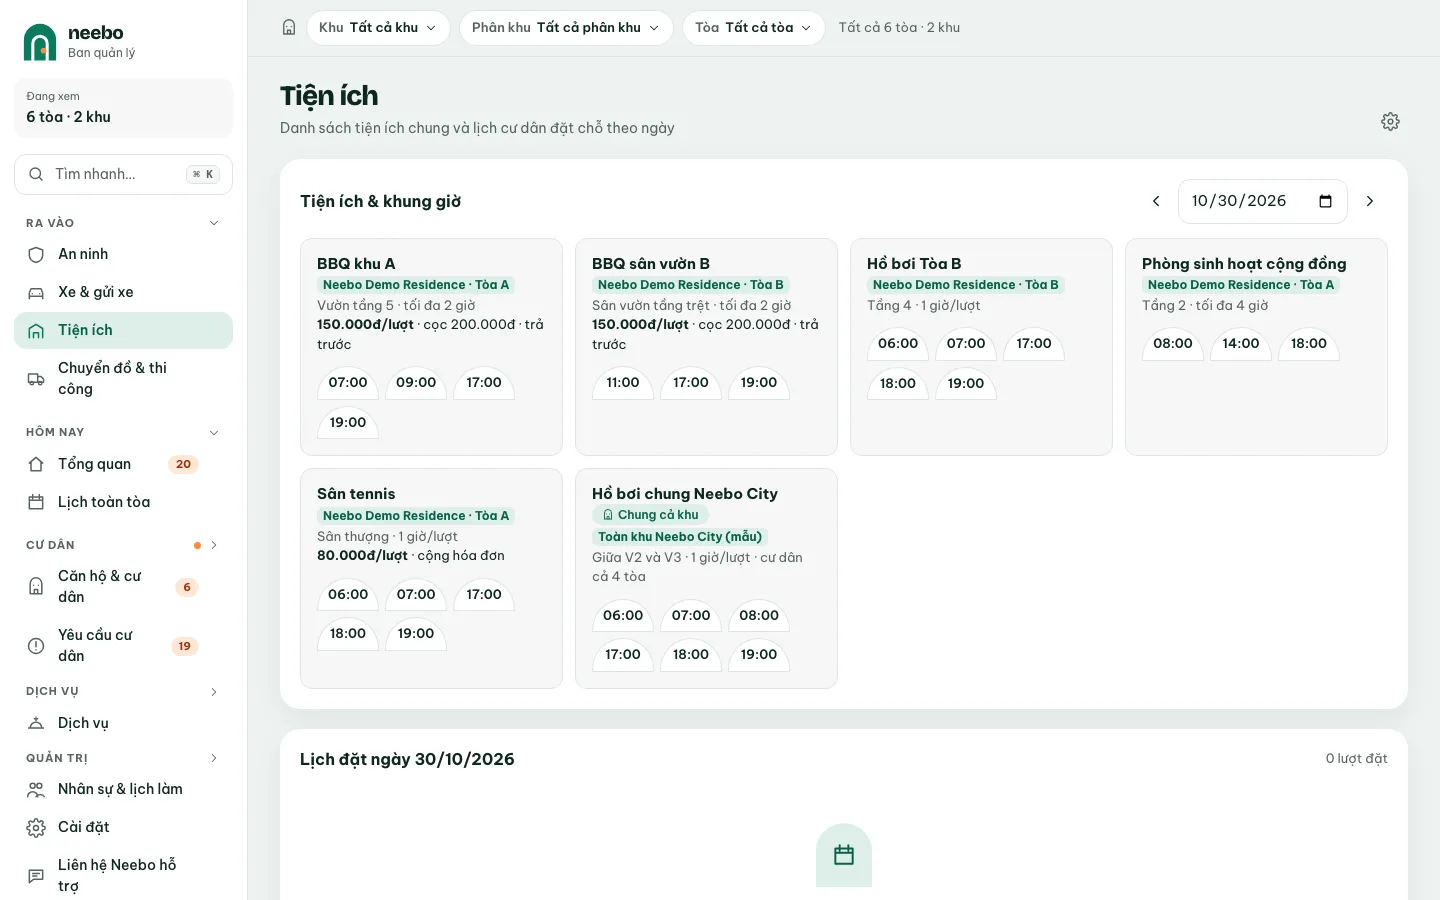Click the Chung cả khu tag
This screenshot has height=900, width=1440.
point(650,515)
